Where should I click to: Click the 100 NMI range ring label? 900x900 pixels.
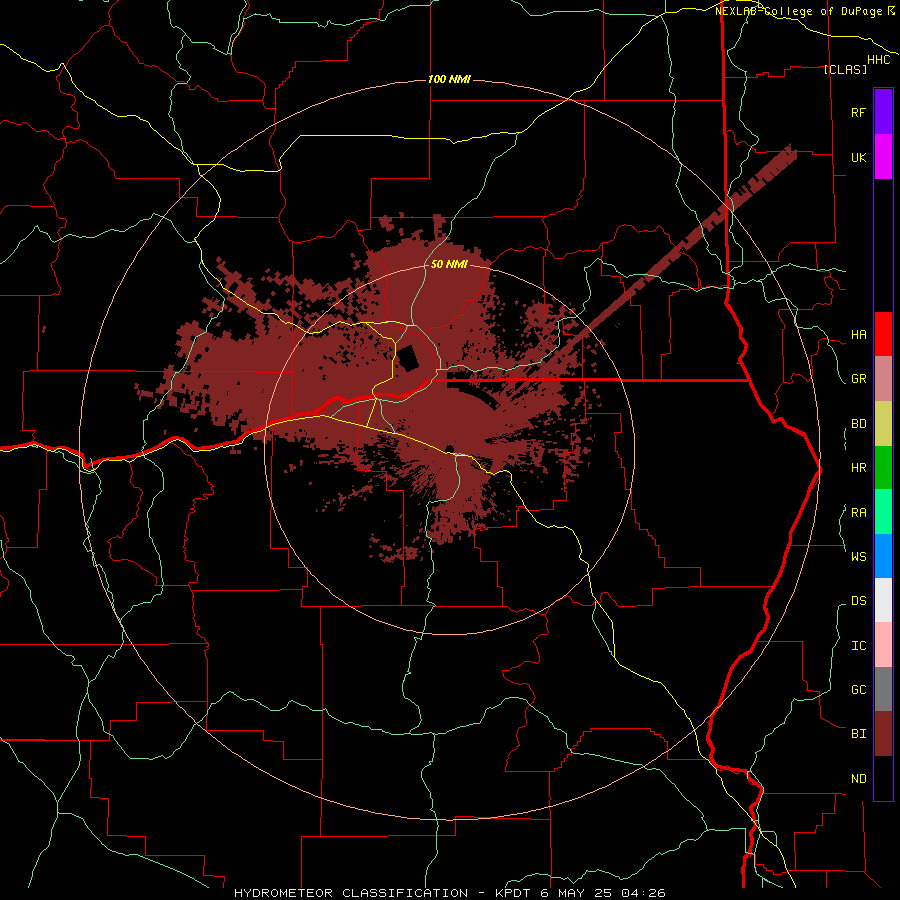(x=449, y=79)
